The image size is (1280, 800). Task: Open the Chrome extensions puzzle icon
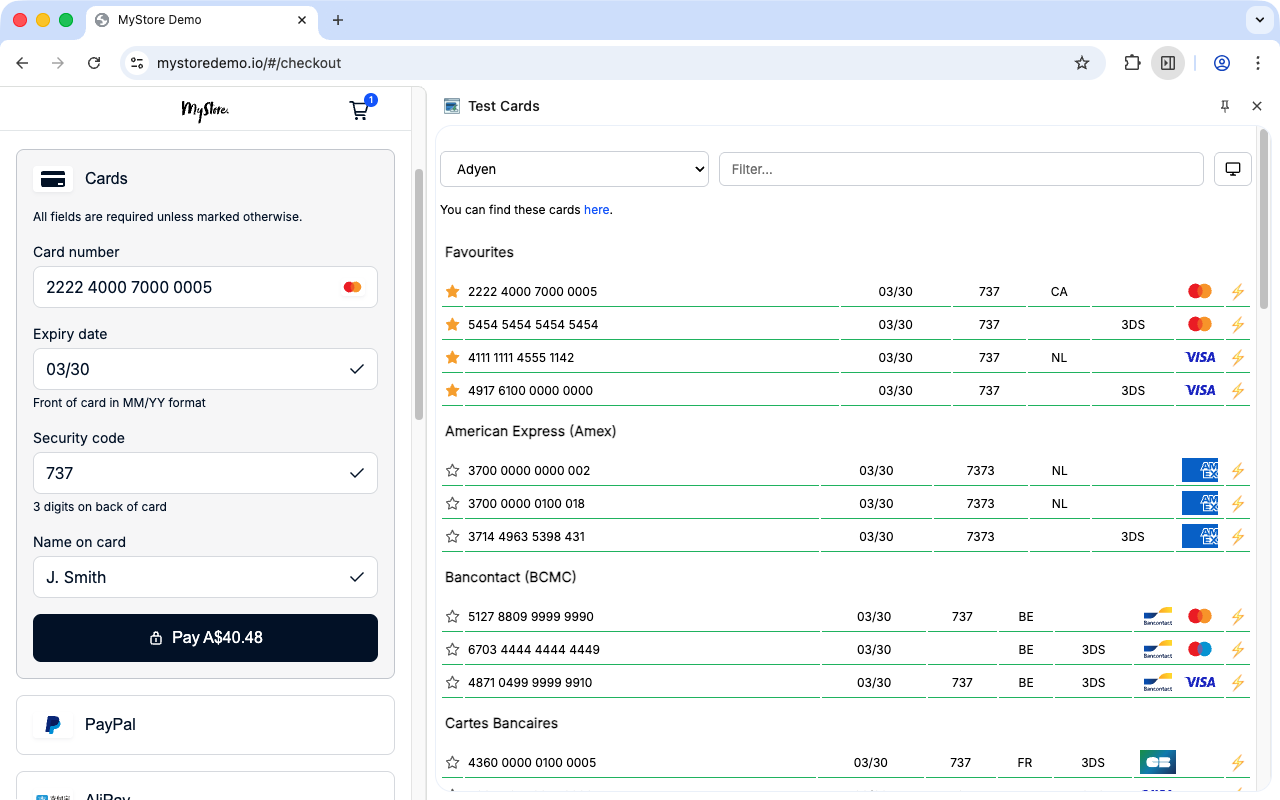[x=1132, y=63]
